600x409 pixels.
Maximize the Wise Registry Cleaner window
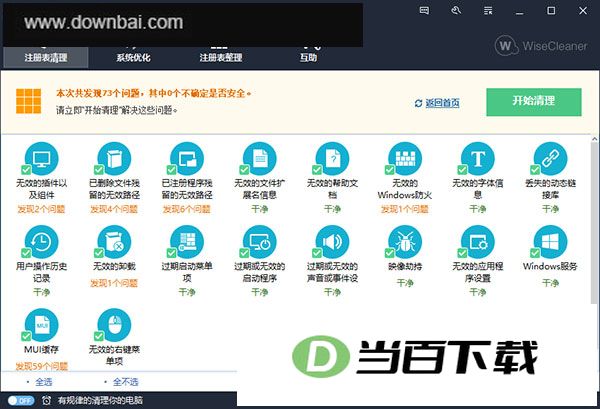551,11
